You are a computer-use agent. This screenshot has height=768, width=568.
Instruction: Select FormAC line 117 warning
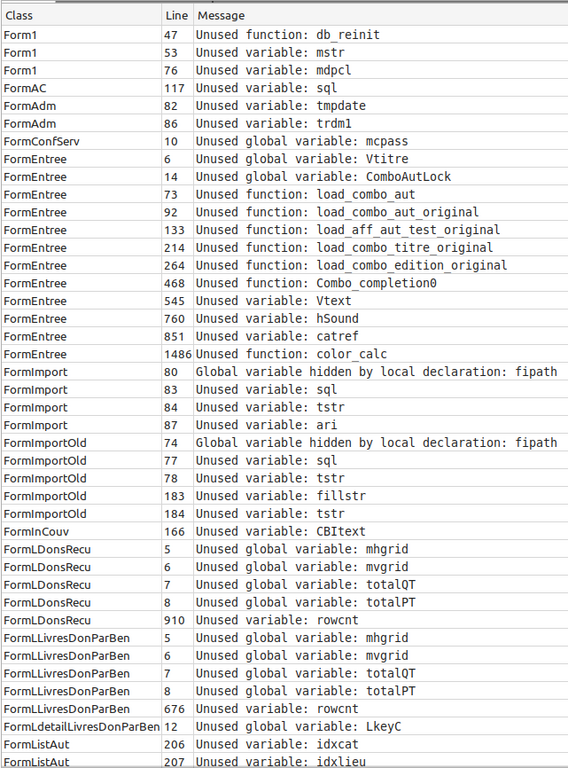point(284,88)
